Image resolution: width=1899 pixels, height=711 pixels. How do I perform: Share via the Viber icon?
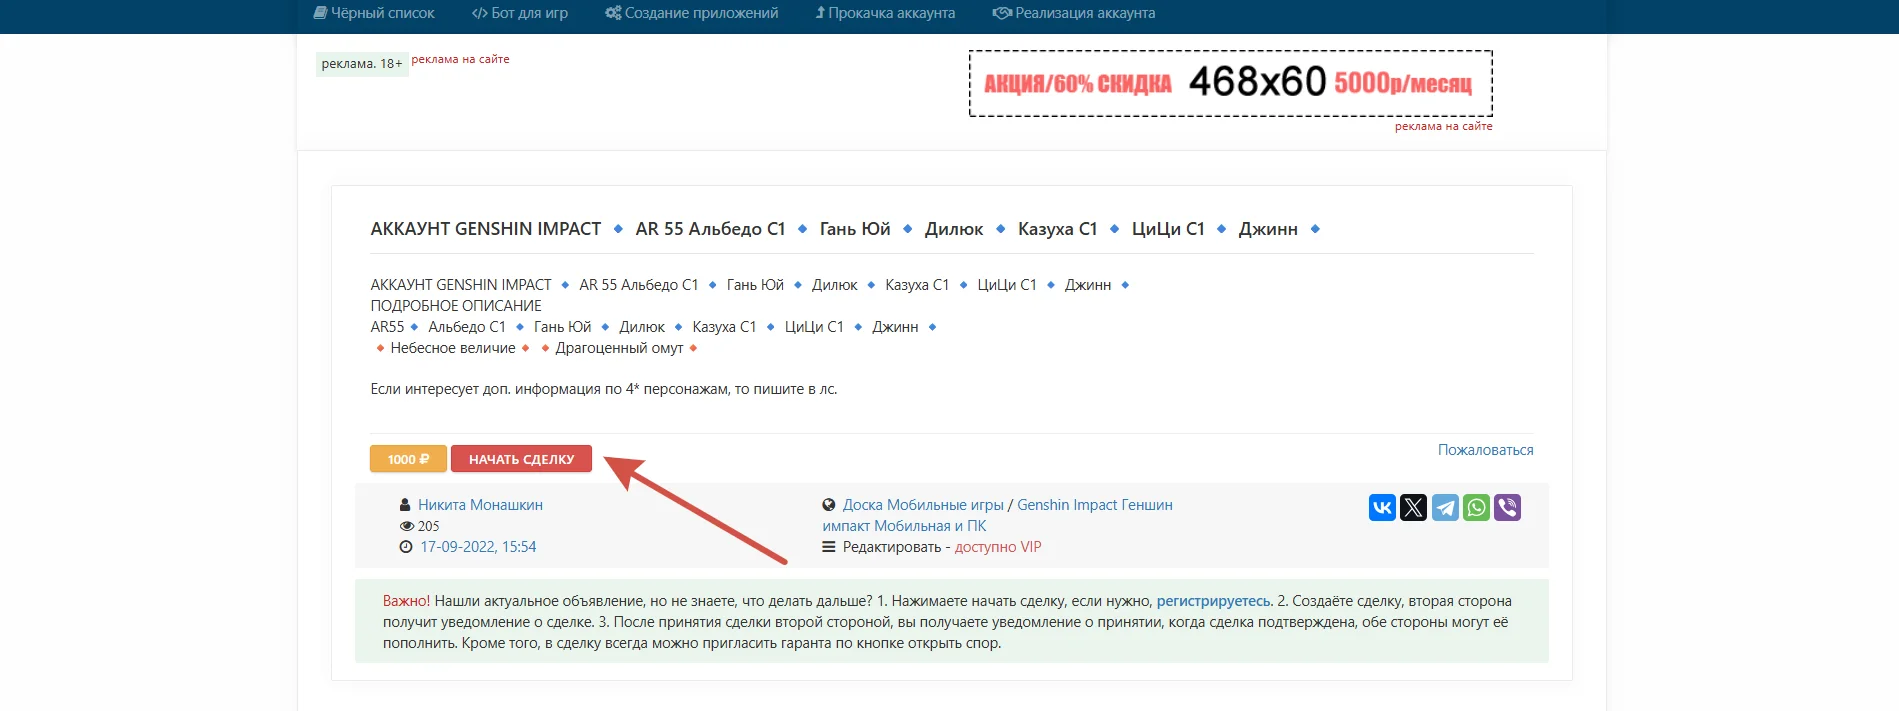click(1507, 508)
